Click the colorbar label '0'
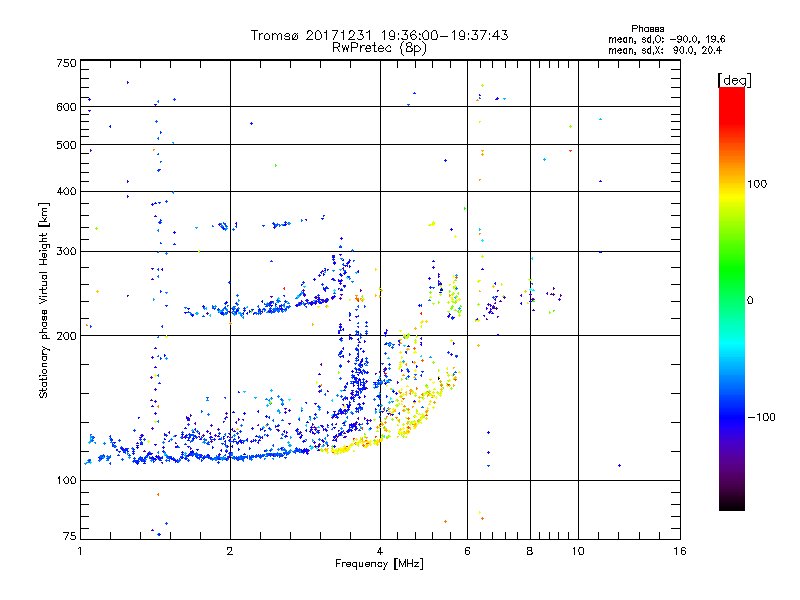800x600 pixels. (x=750, y=301)
